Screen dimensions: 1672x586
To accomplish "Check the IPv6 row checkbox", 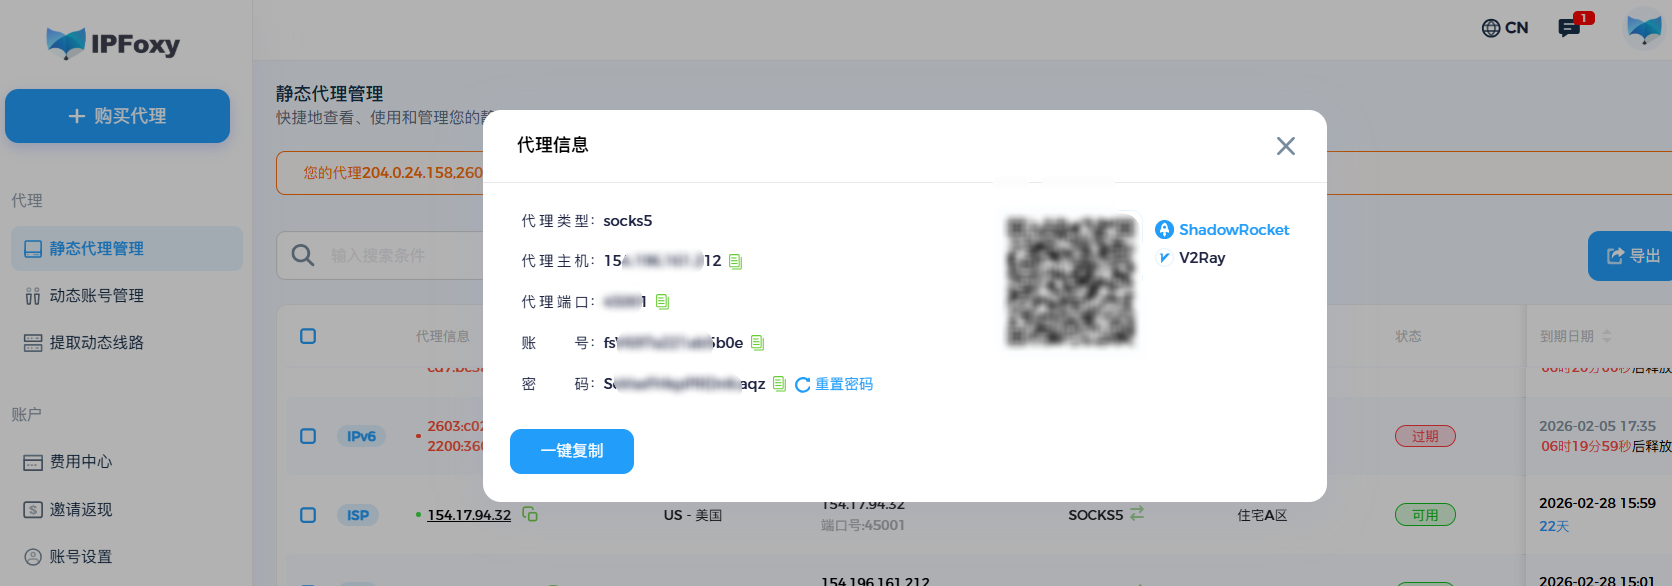I will coord(308,436).
